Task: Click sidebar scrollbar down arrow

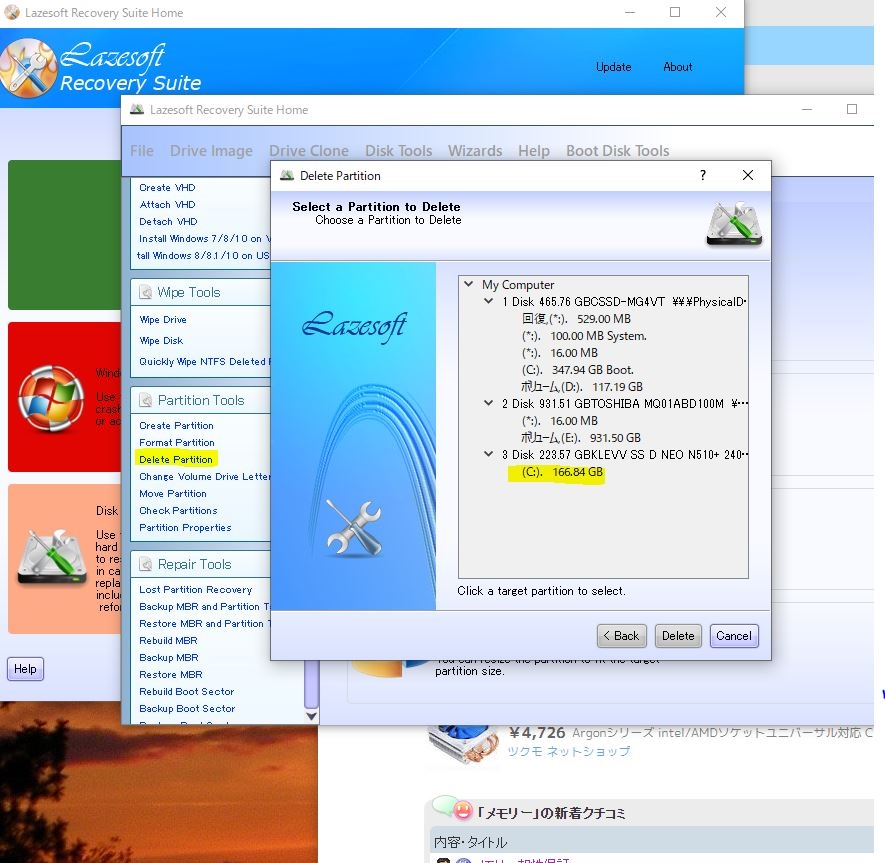Action: pos(311,716)
